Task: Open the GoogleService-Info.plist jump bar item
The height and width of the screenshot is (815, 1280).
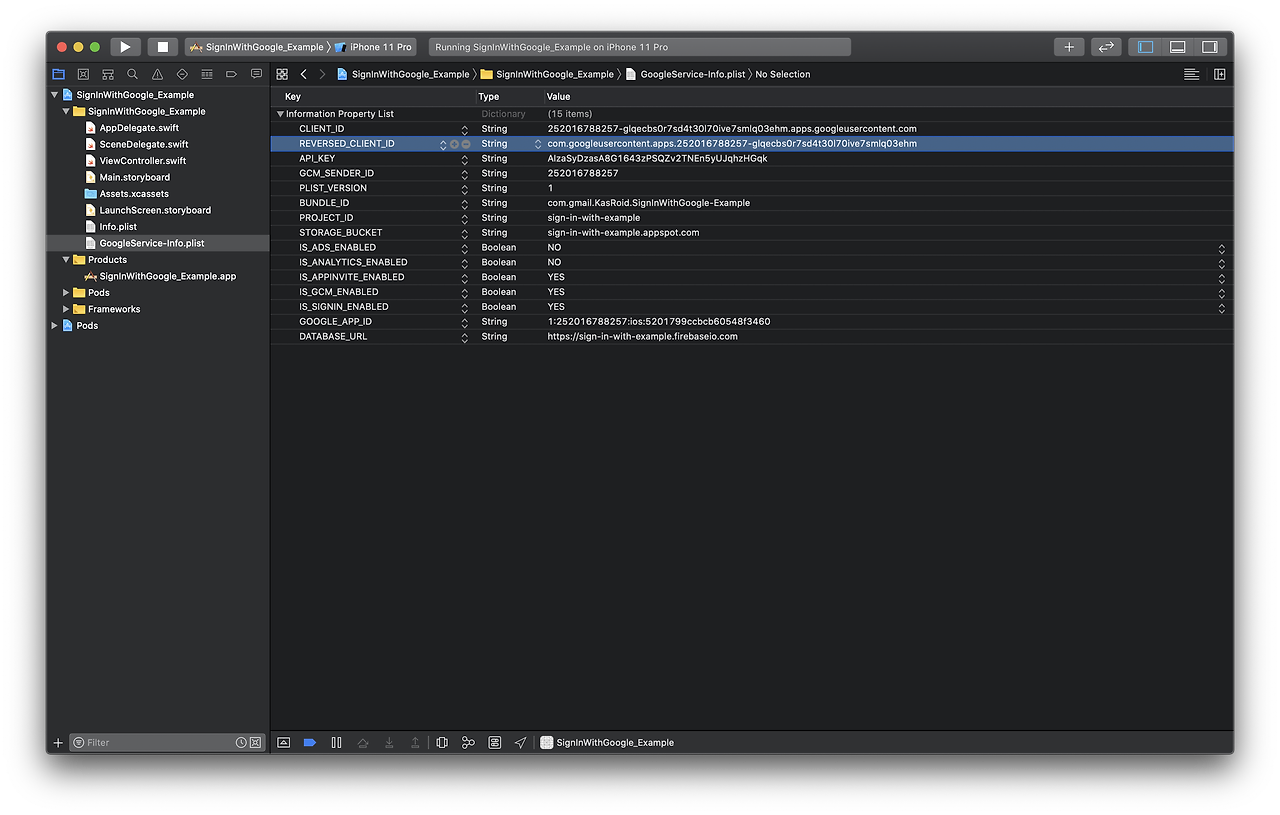Action: [685, 74]
